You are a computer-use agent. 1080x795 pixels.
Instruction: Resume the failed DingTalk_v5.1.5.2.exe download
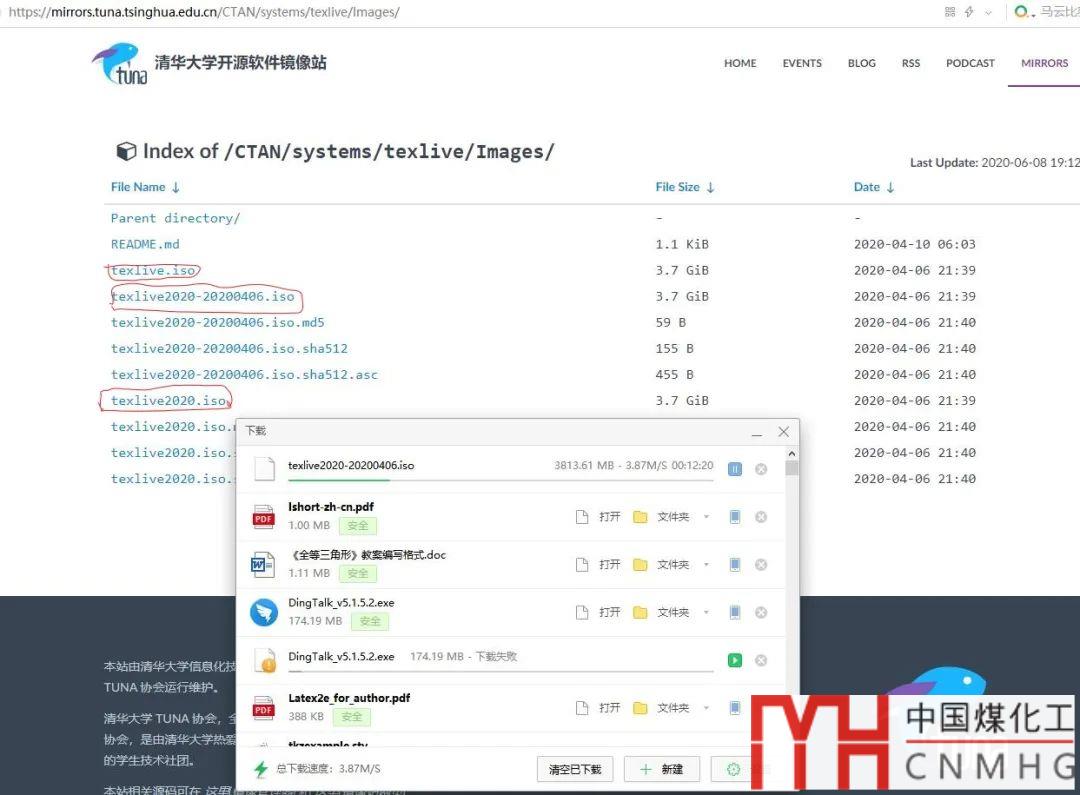pyautogui.click(x=735, y=660)
